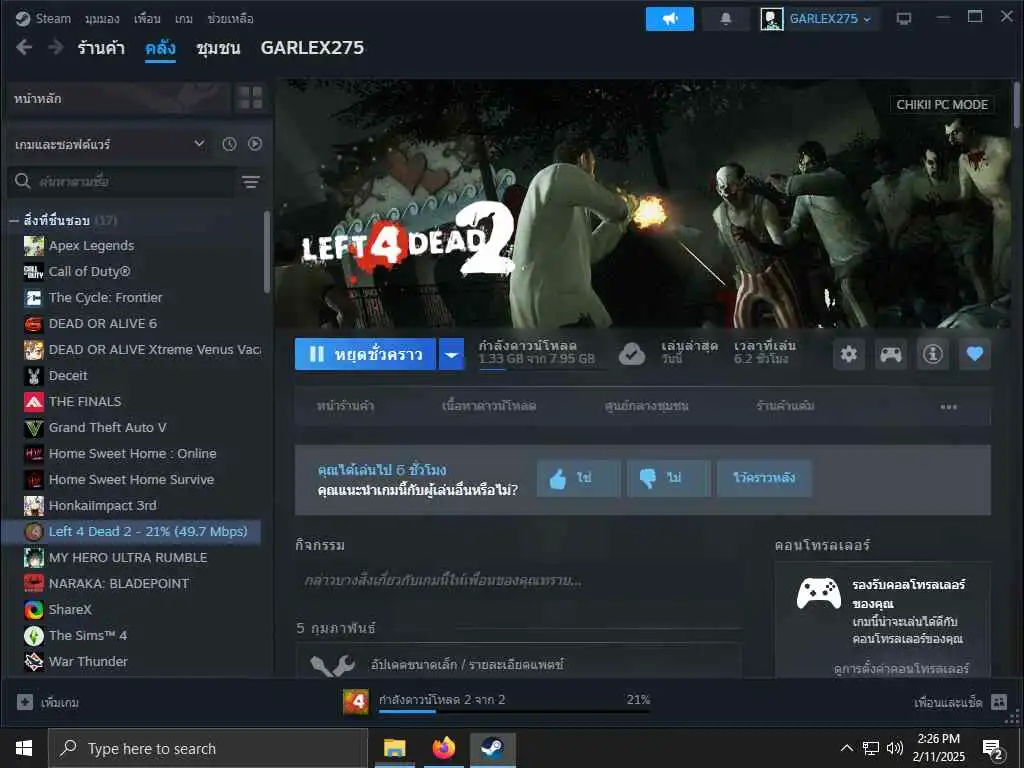1024x768 pixels.
Task: Click the cloud sync status icon
Action: coord(632,354)
